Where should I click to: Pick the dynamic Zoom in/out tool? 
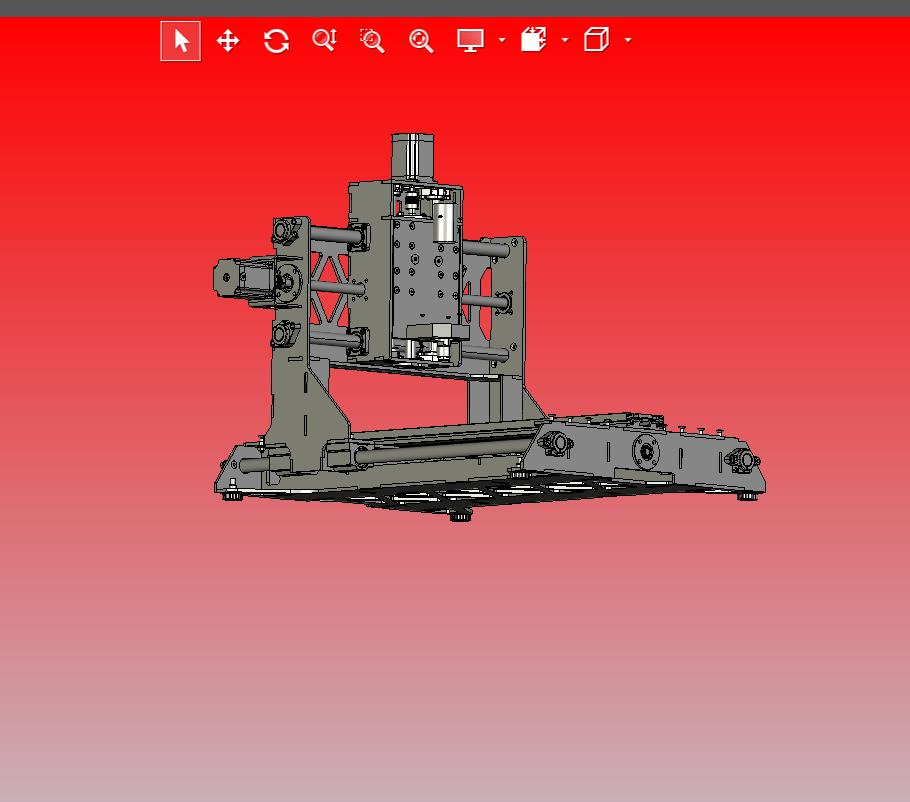[324, 41]
